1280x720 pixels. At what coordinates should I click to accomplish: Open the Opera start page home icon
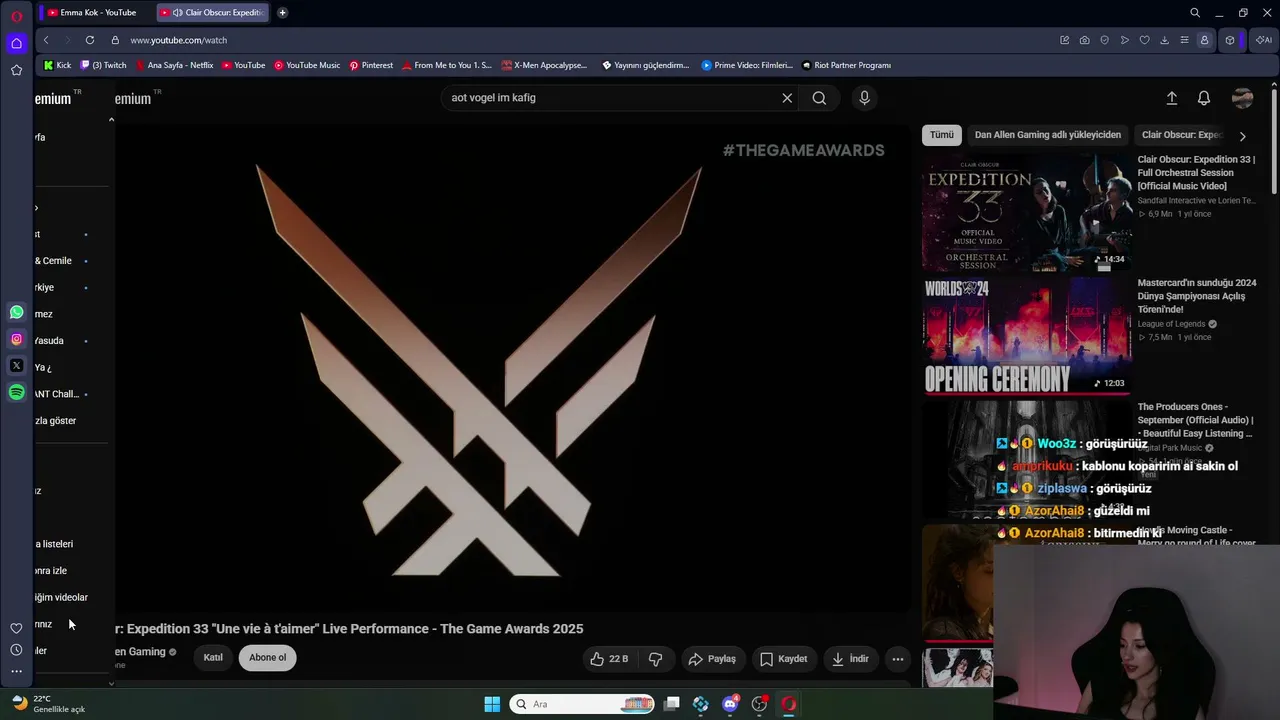[x=16, y=43]
